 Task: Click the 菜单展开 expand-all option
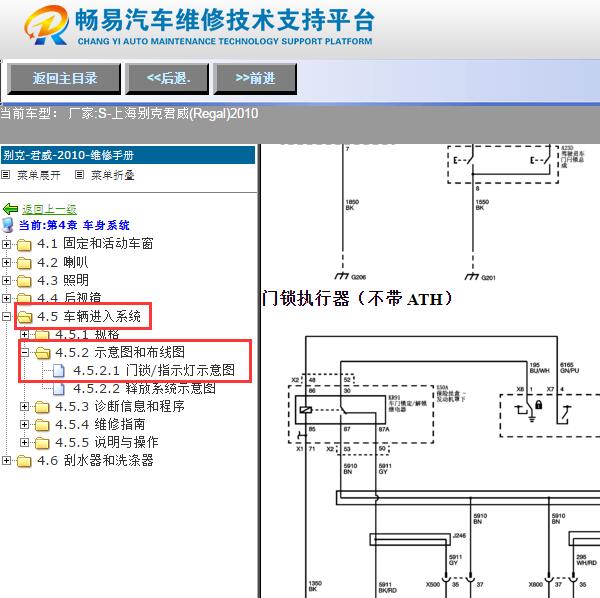pyautogui.click(x=39, y=175)
